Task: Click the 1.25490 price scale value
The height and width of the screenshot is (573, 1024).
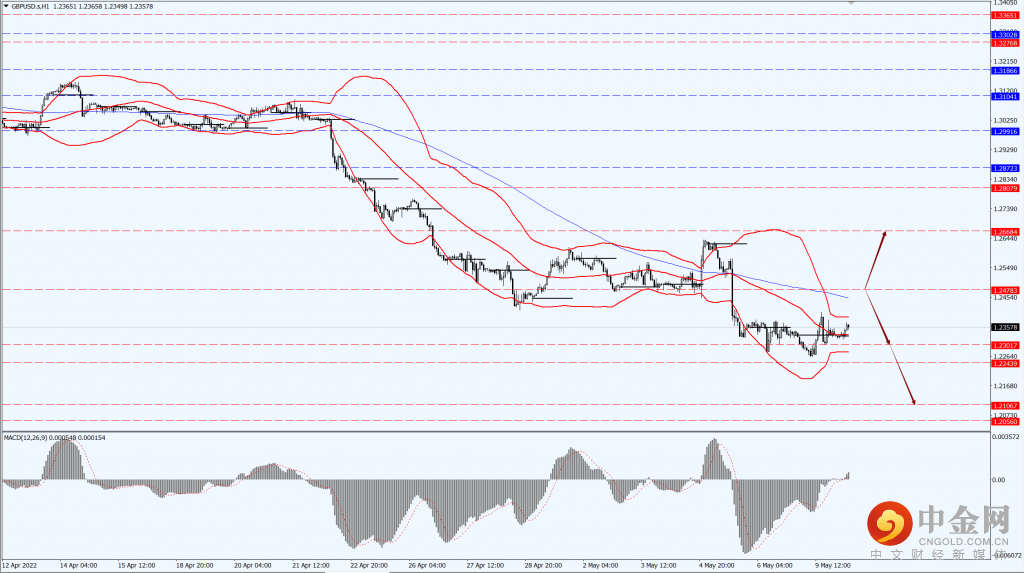Action: coord(1005,268)
